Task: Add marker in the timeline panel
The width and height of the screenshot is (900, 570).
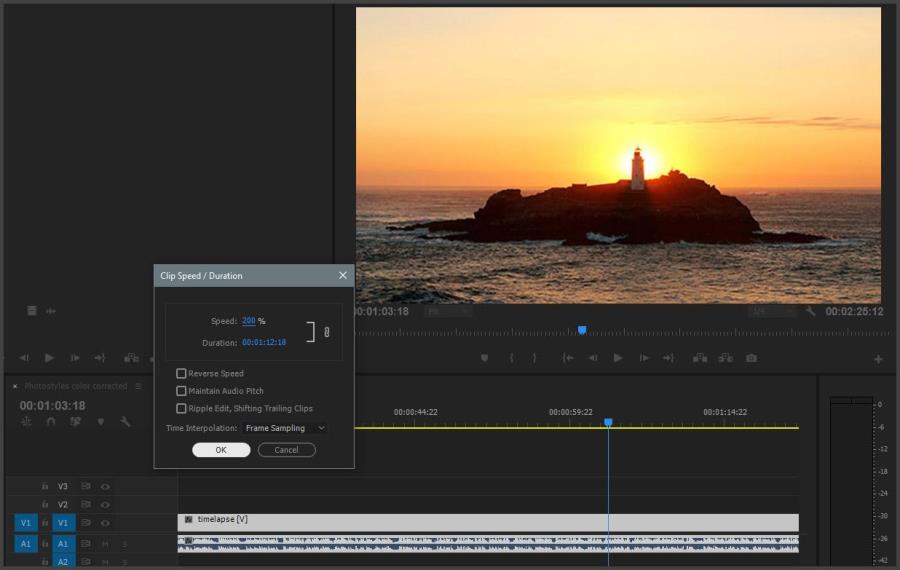Action: [101, 422]
